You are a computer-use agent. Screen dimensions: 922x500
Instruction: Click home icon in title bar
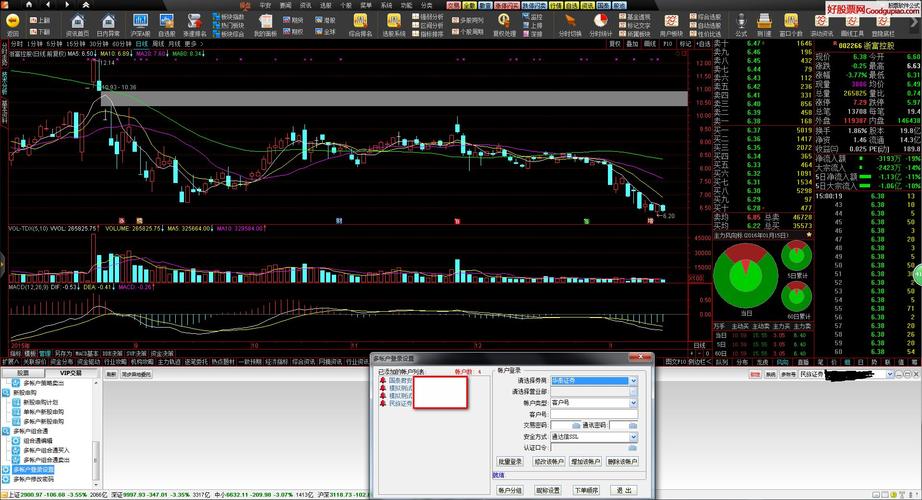click(29, 5)
